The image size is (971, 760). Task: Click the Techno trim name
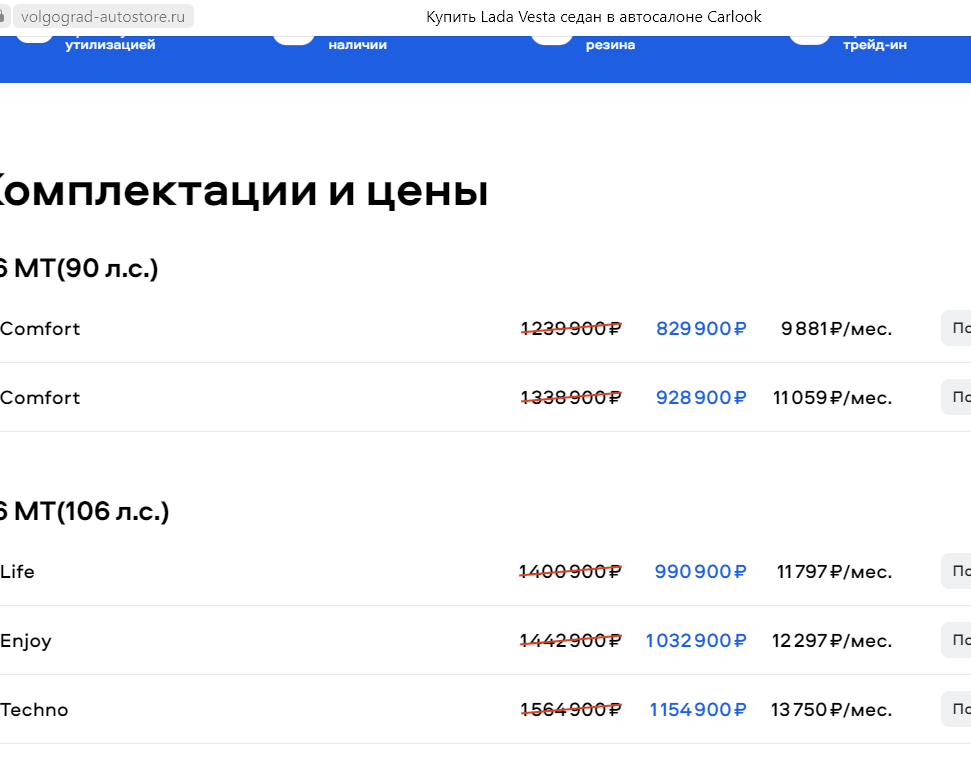[x=34, y=709]
